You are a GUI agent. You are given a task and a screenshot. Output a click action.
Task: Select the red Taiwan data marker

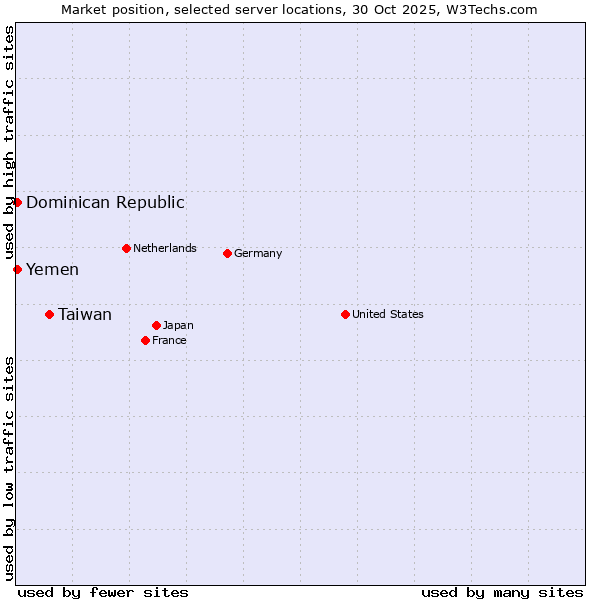[49, 314]
